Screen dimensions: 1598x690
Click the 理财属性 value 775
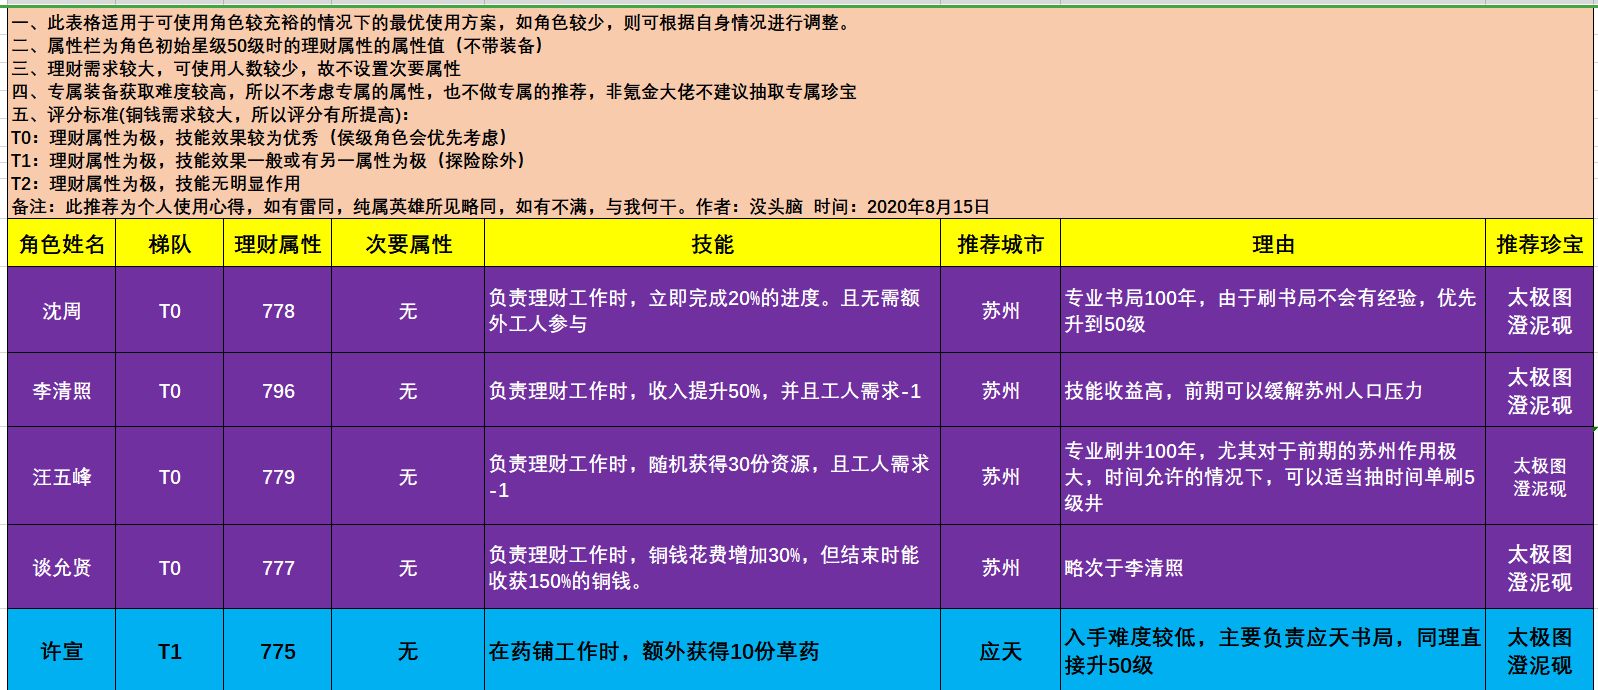278,651
